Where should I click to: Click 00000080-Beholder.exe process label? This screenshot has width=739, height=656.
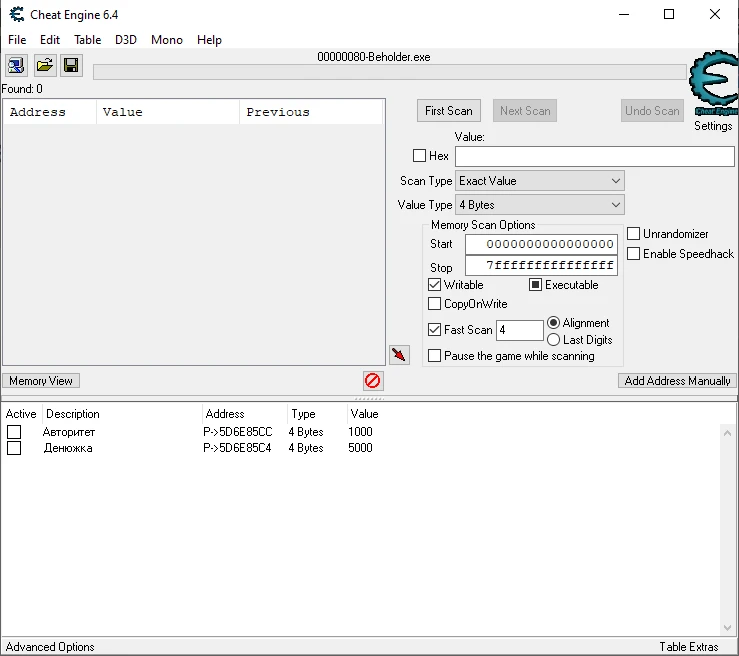[x=374, y=57]
